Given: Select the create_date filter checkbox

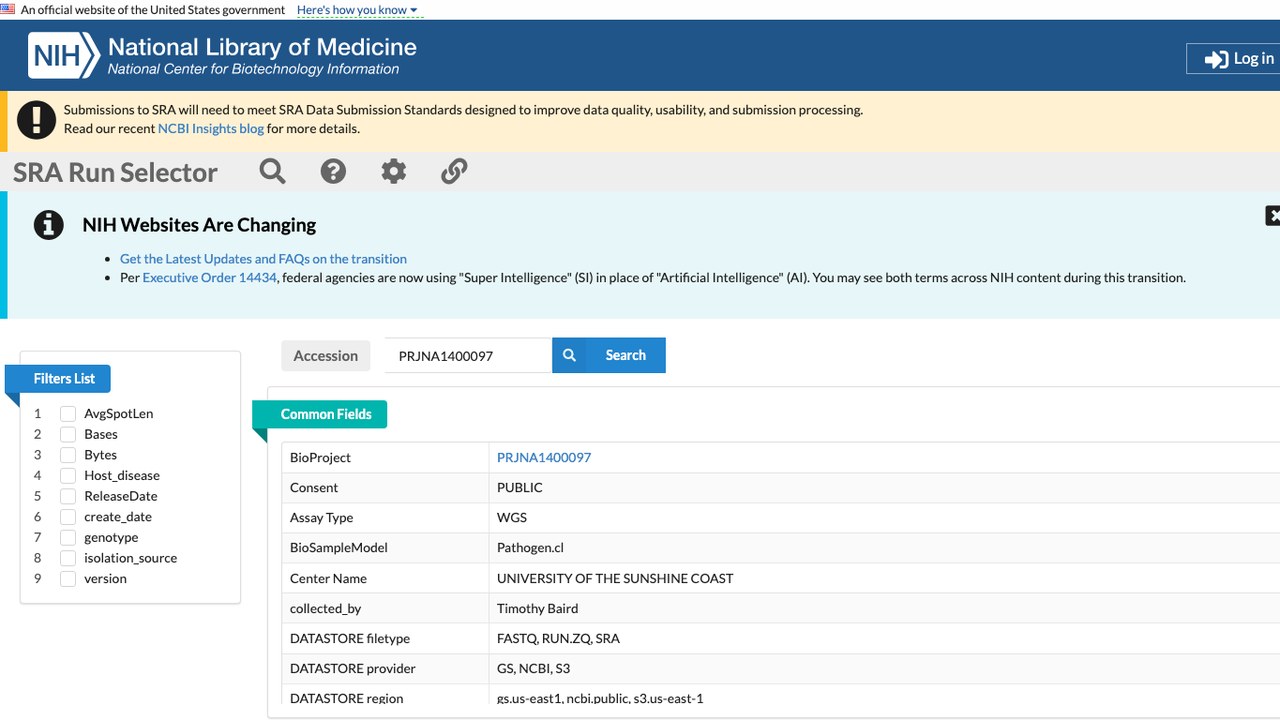Looking at the screenshot, I should [x=68, y=517].
